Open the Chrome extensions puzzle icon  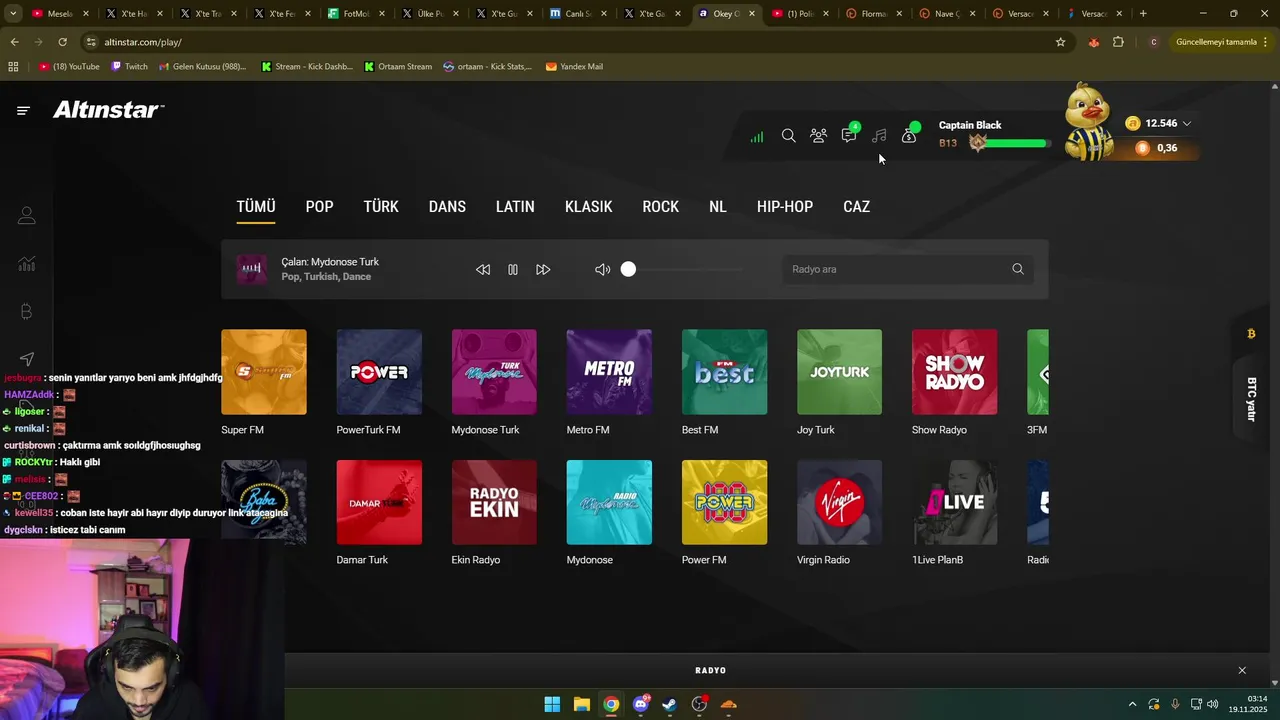coord(1118,42)
